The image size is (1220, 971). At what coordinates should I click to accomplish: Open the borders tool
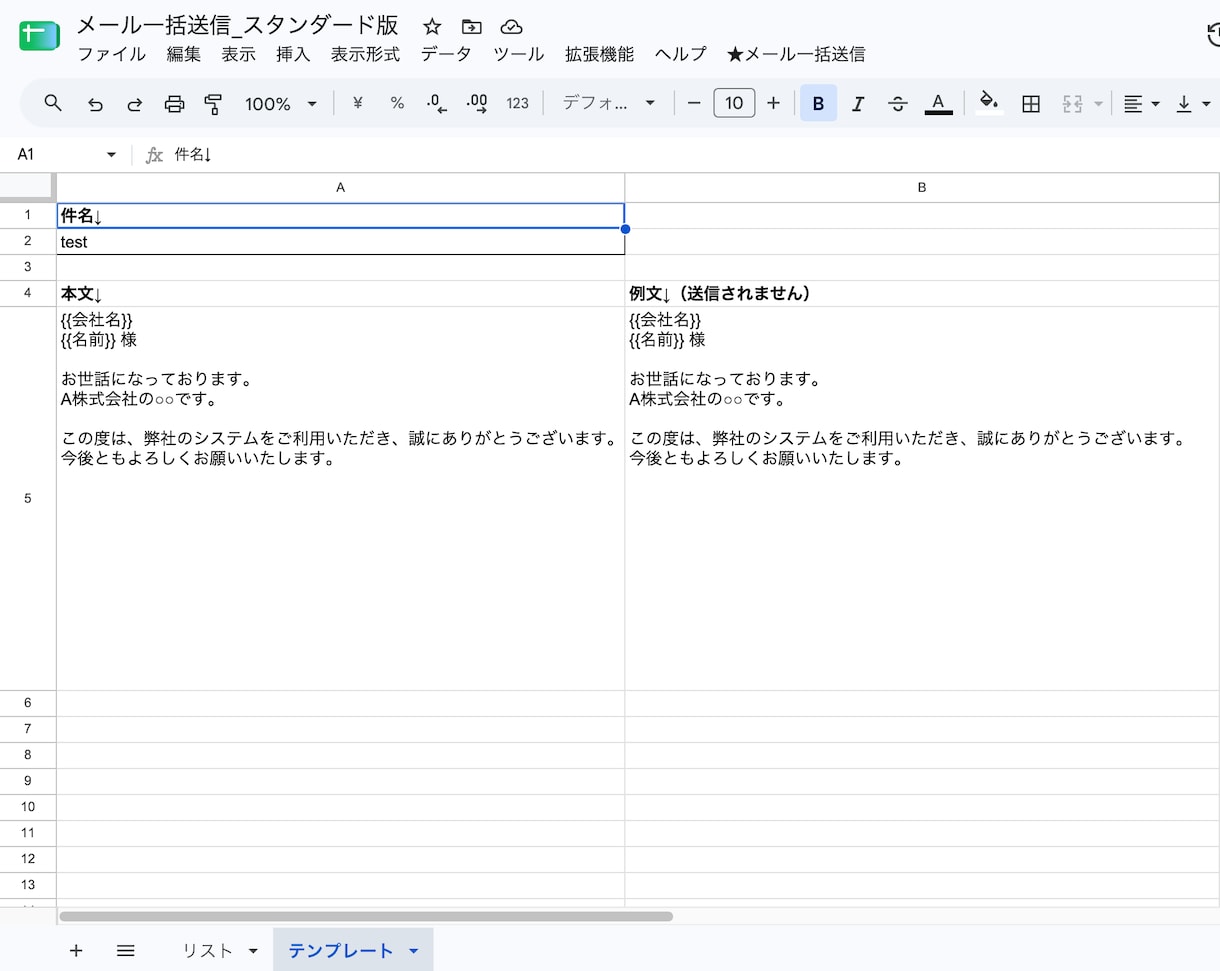[1031, 103]
